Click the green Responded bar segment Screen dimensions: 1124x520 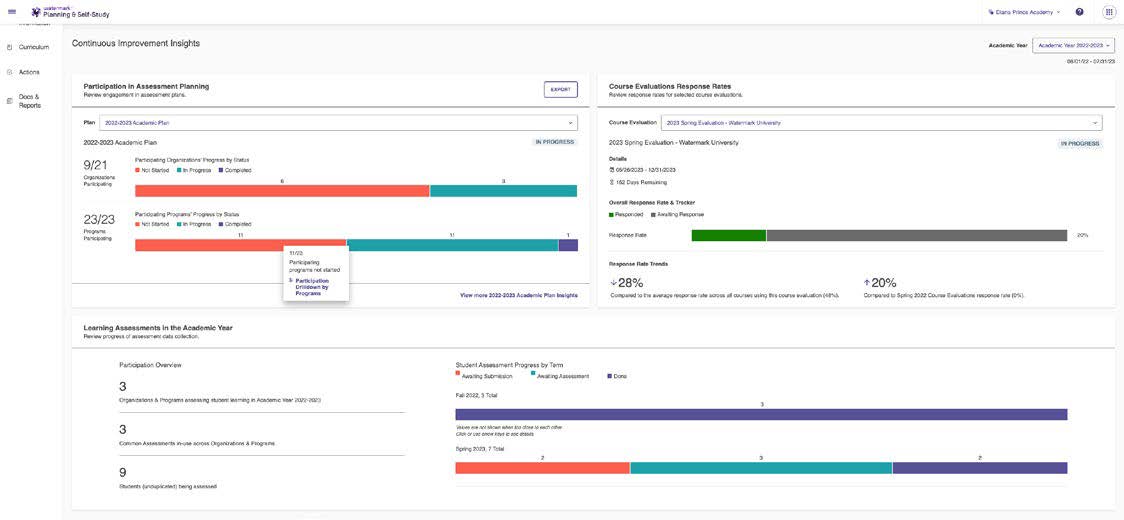pyautogui.click(x=728, y=235)
